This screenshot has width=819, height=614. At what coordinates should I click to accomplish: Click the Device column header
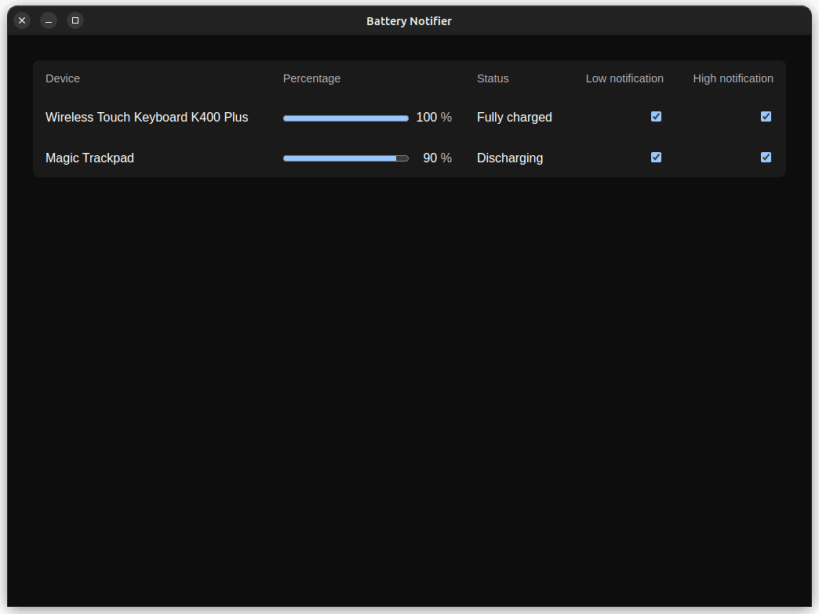tap(63, 78)
